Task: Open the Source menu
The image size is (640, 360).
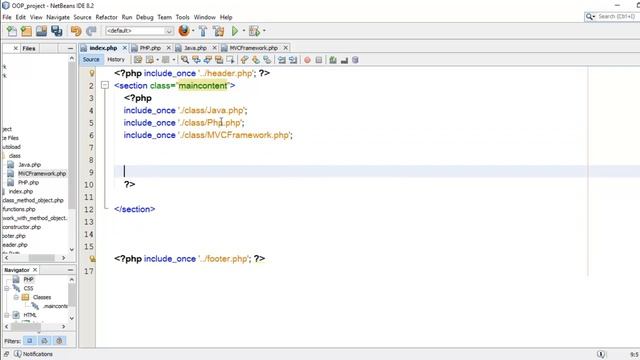Action: [x=82, y=17]
